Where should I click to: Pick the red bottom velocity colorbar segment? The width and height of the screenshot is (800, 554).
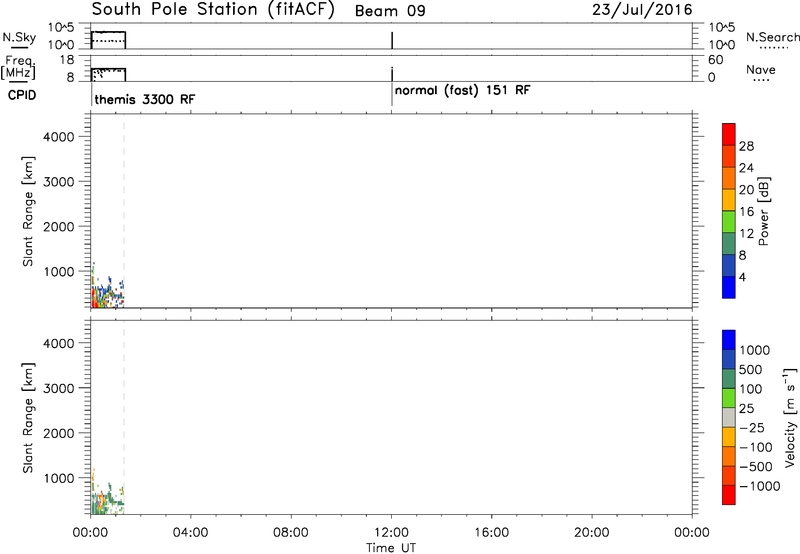click(729, 495)
